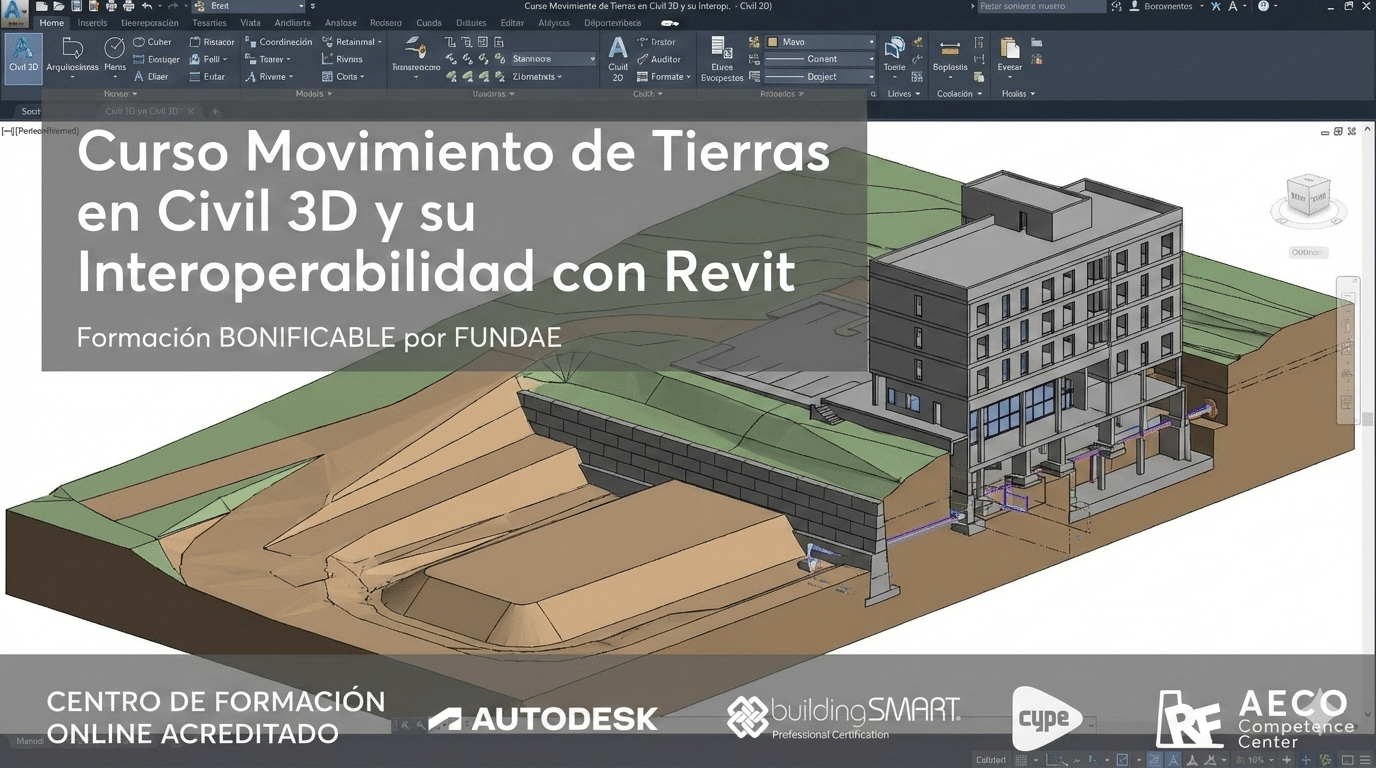Image resolution: width=1376 pixels, height=768 pixels.
Task: Click the Rivnss graph tool icon
Action: 327,60
